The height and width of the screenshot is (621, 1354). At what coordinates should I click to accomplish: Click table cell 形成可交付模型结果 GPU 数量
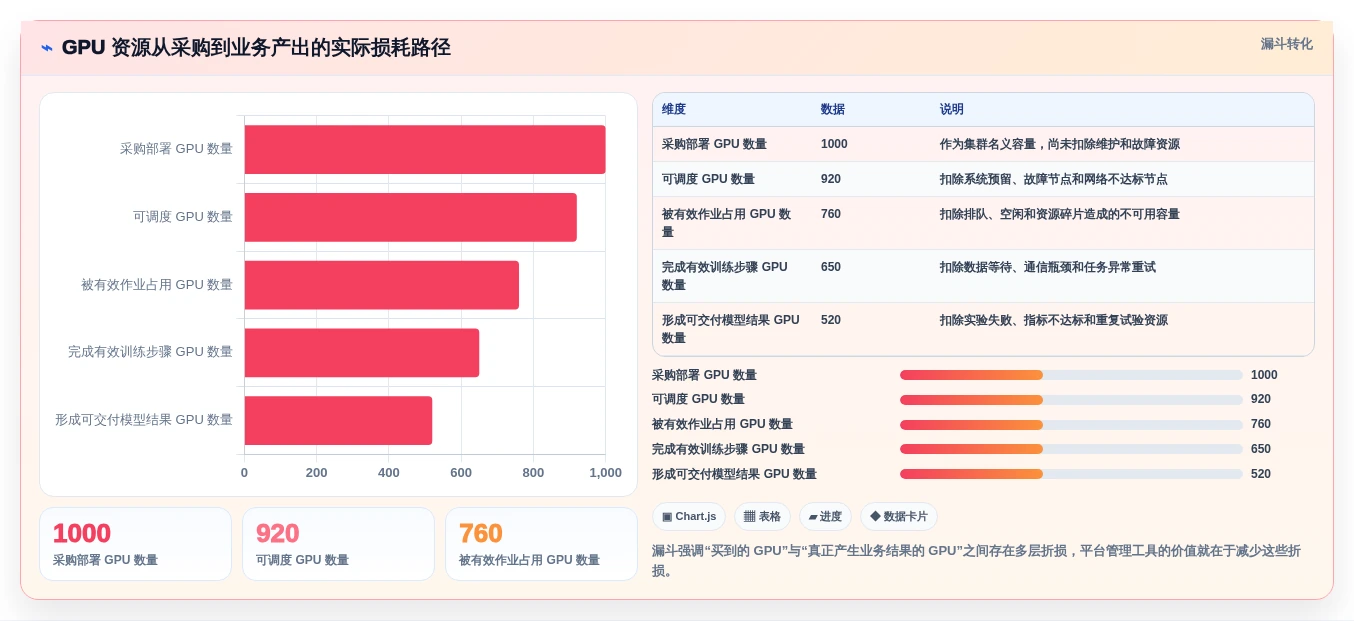click(731, 329)
